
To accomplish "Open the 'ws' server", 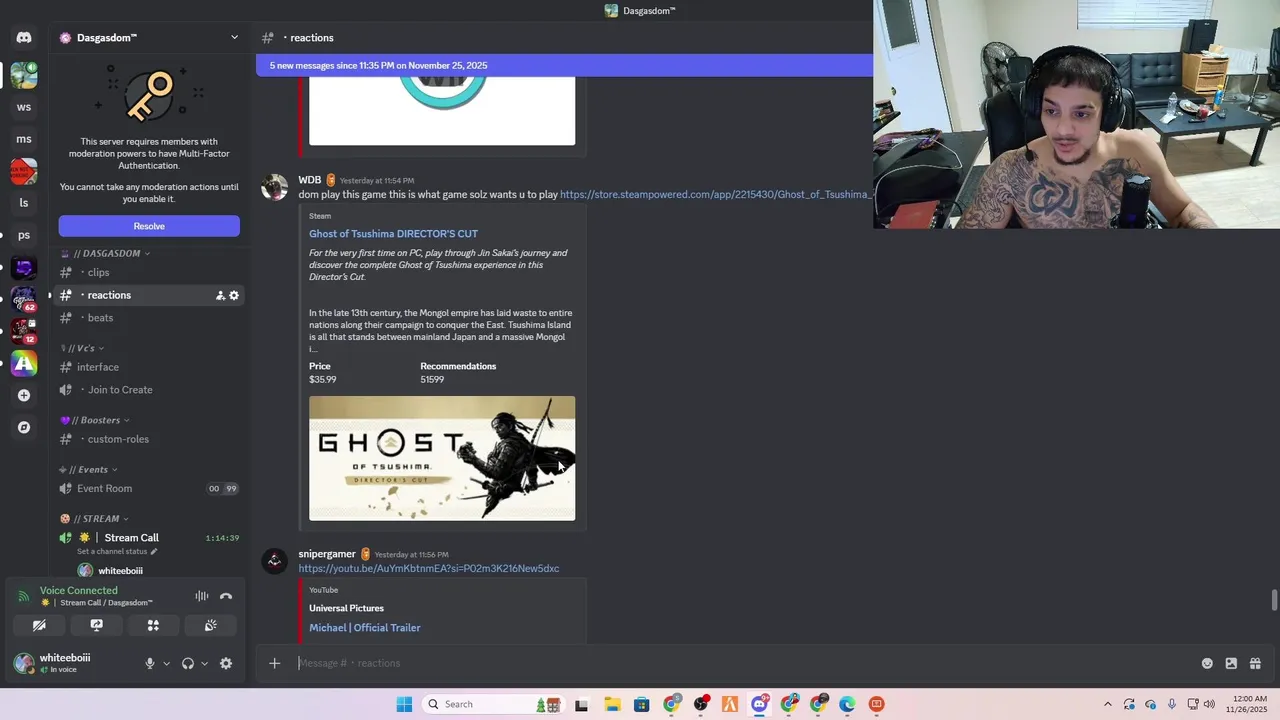I will [24, 107].
